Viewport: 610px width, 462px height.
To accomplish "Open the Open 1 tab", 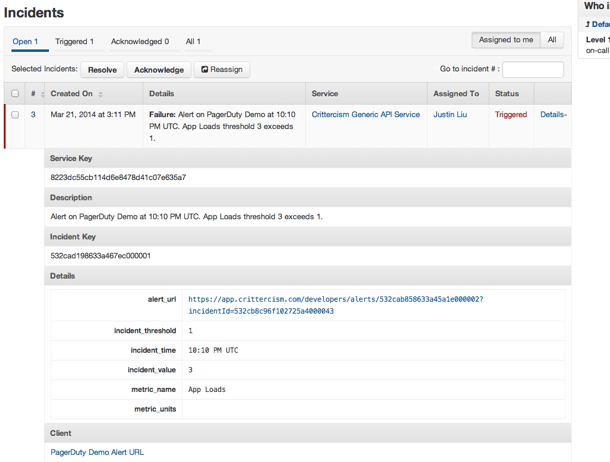I will pos(25,42).
